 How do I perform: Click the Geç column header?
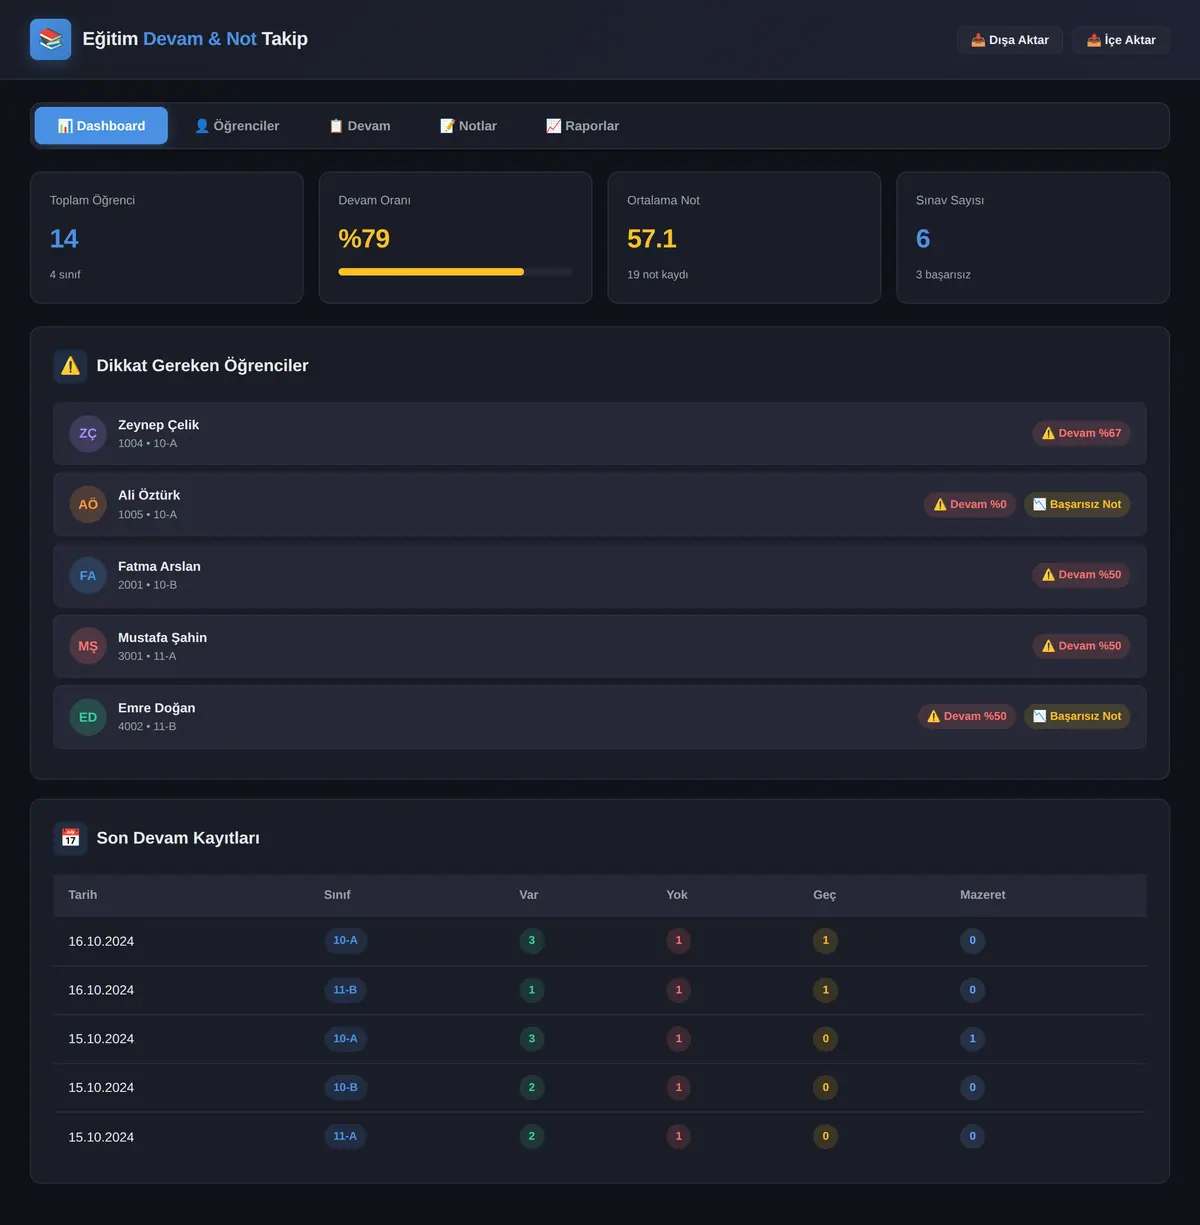pyautogui.click(x=825, y=895)
